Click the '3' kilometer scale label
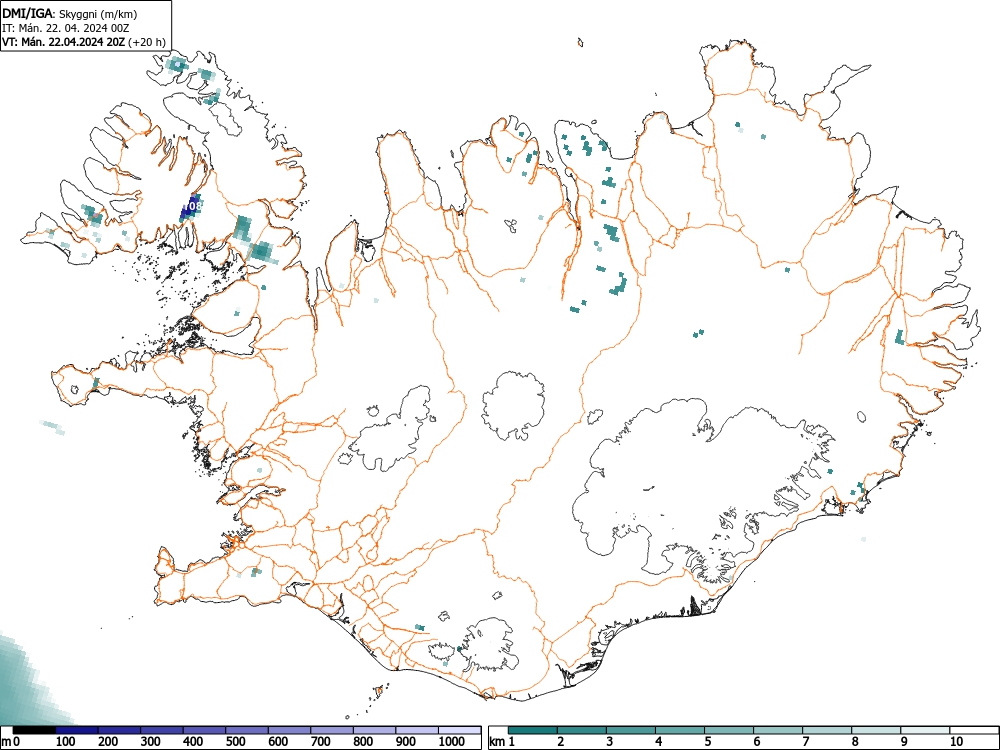Viewport: 1000px width, 750px height. click(x=610, y=741)
